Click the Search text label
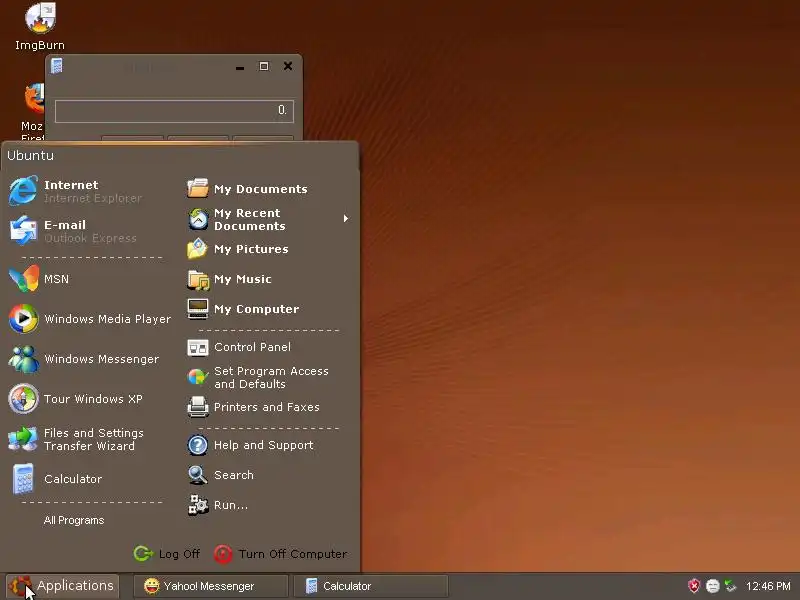 [234, 475]
